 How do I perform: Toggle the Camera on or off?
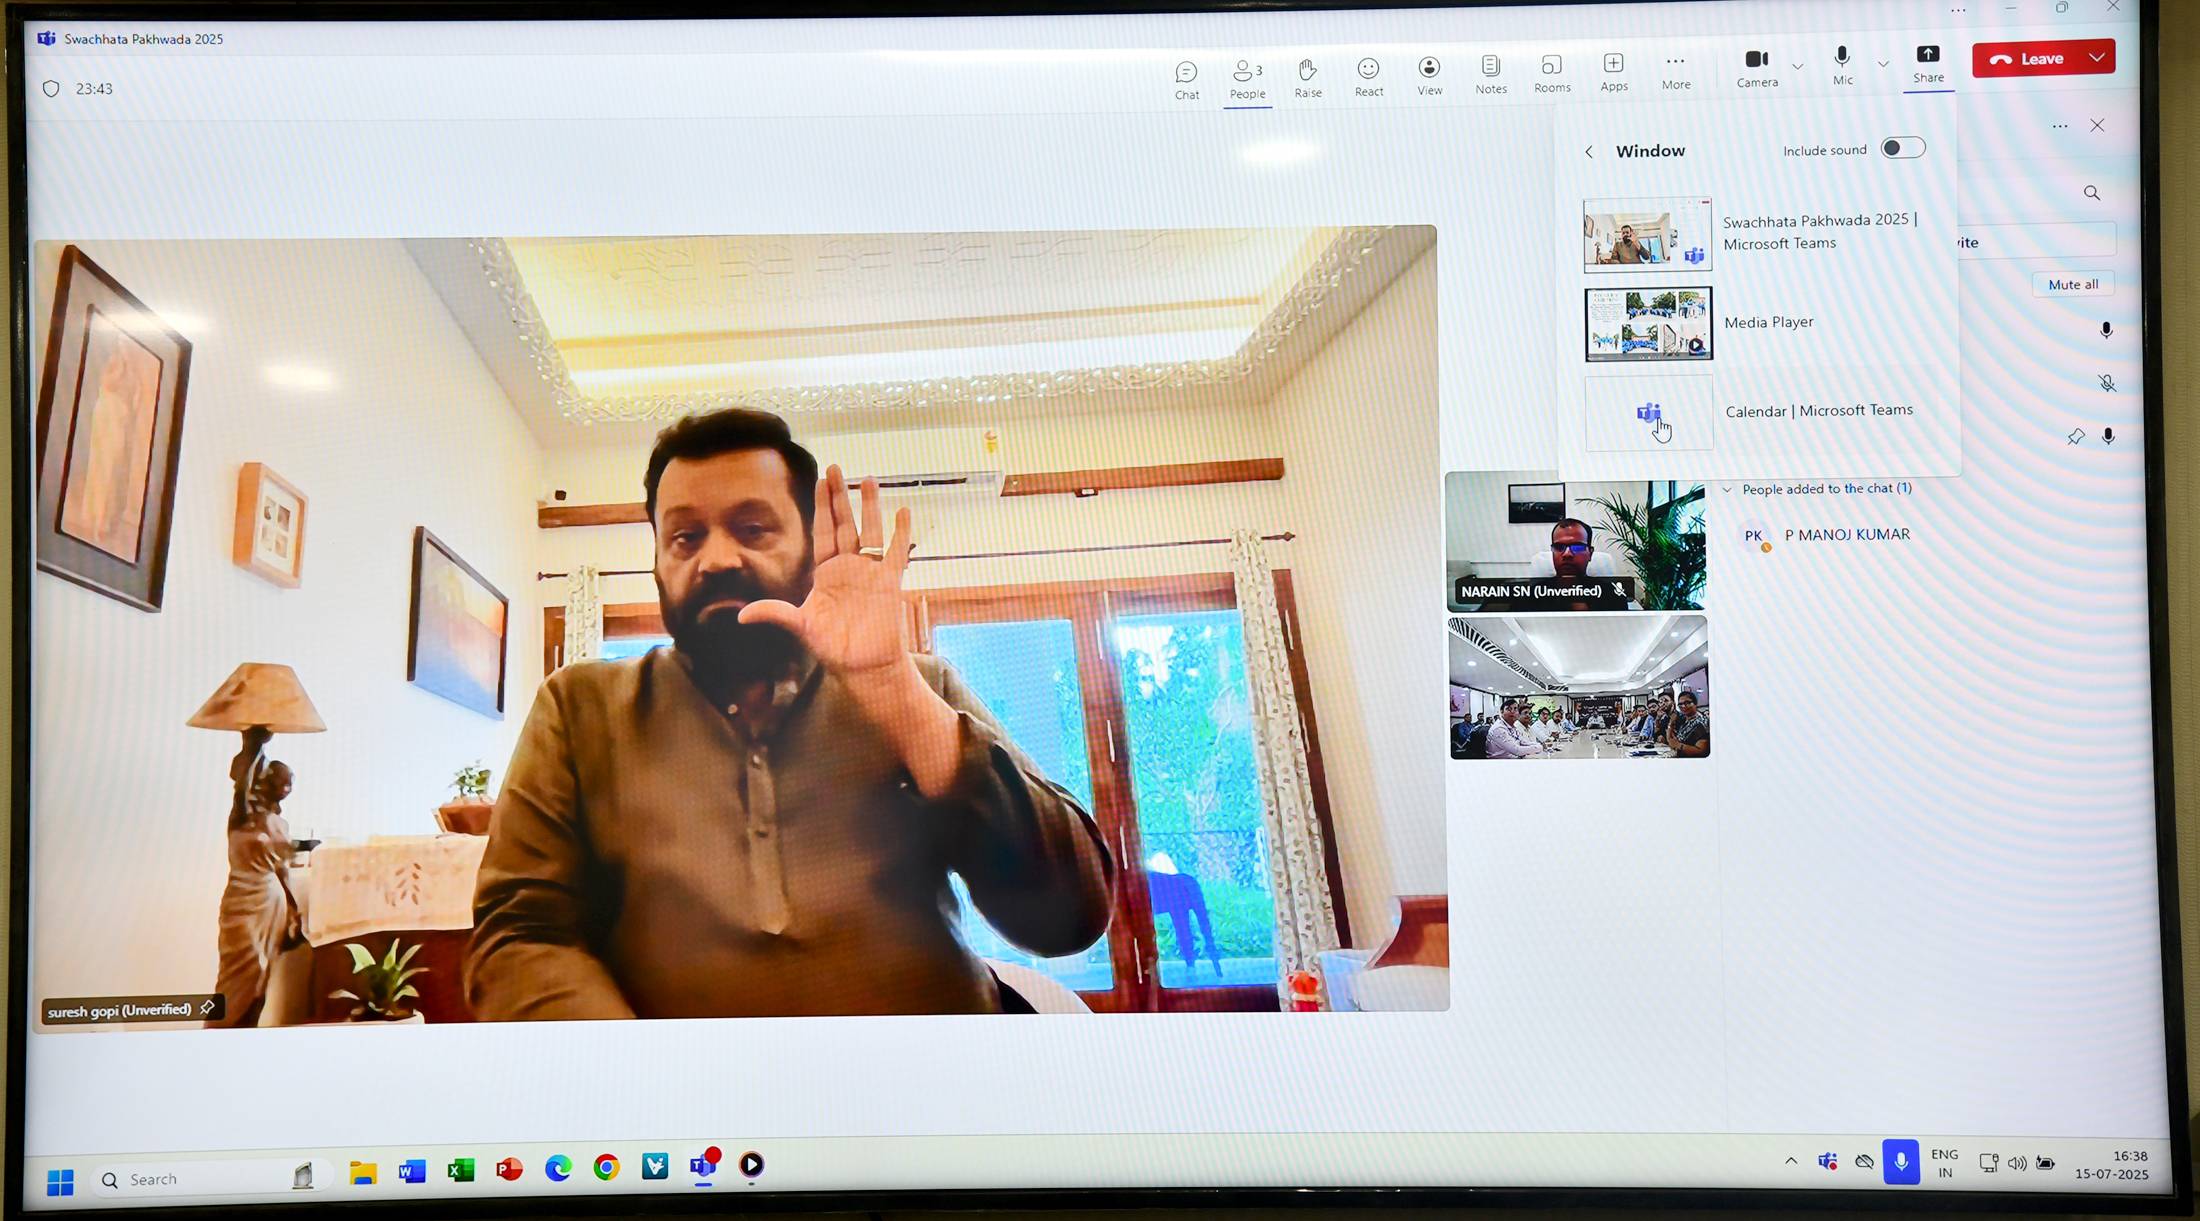click(1756, 59)
